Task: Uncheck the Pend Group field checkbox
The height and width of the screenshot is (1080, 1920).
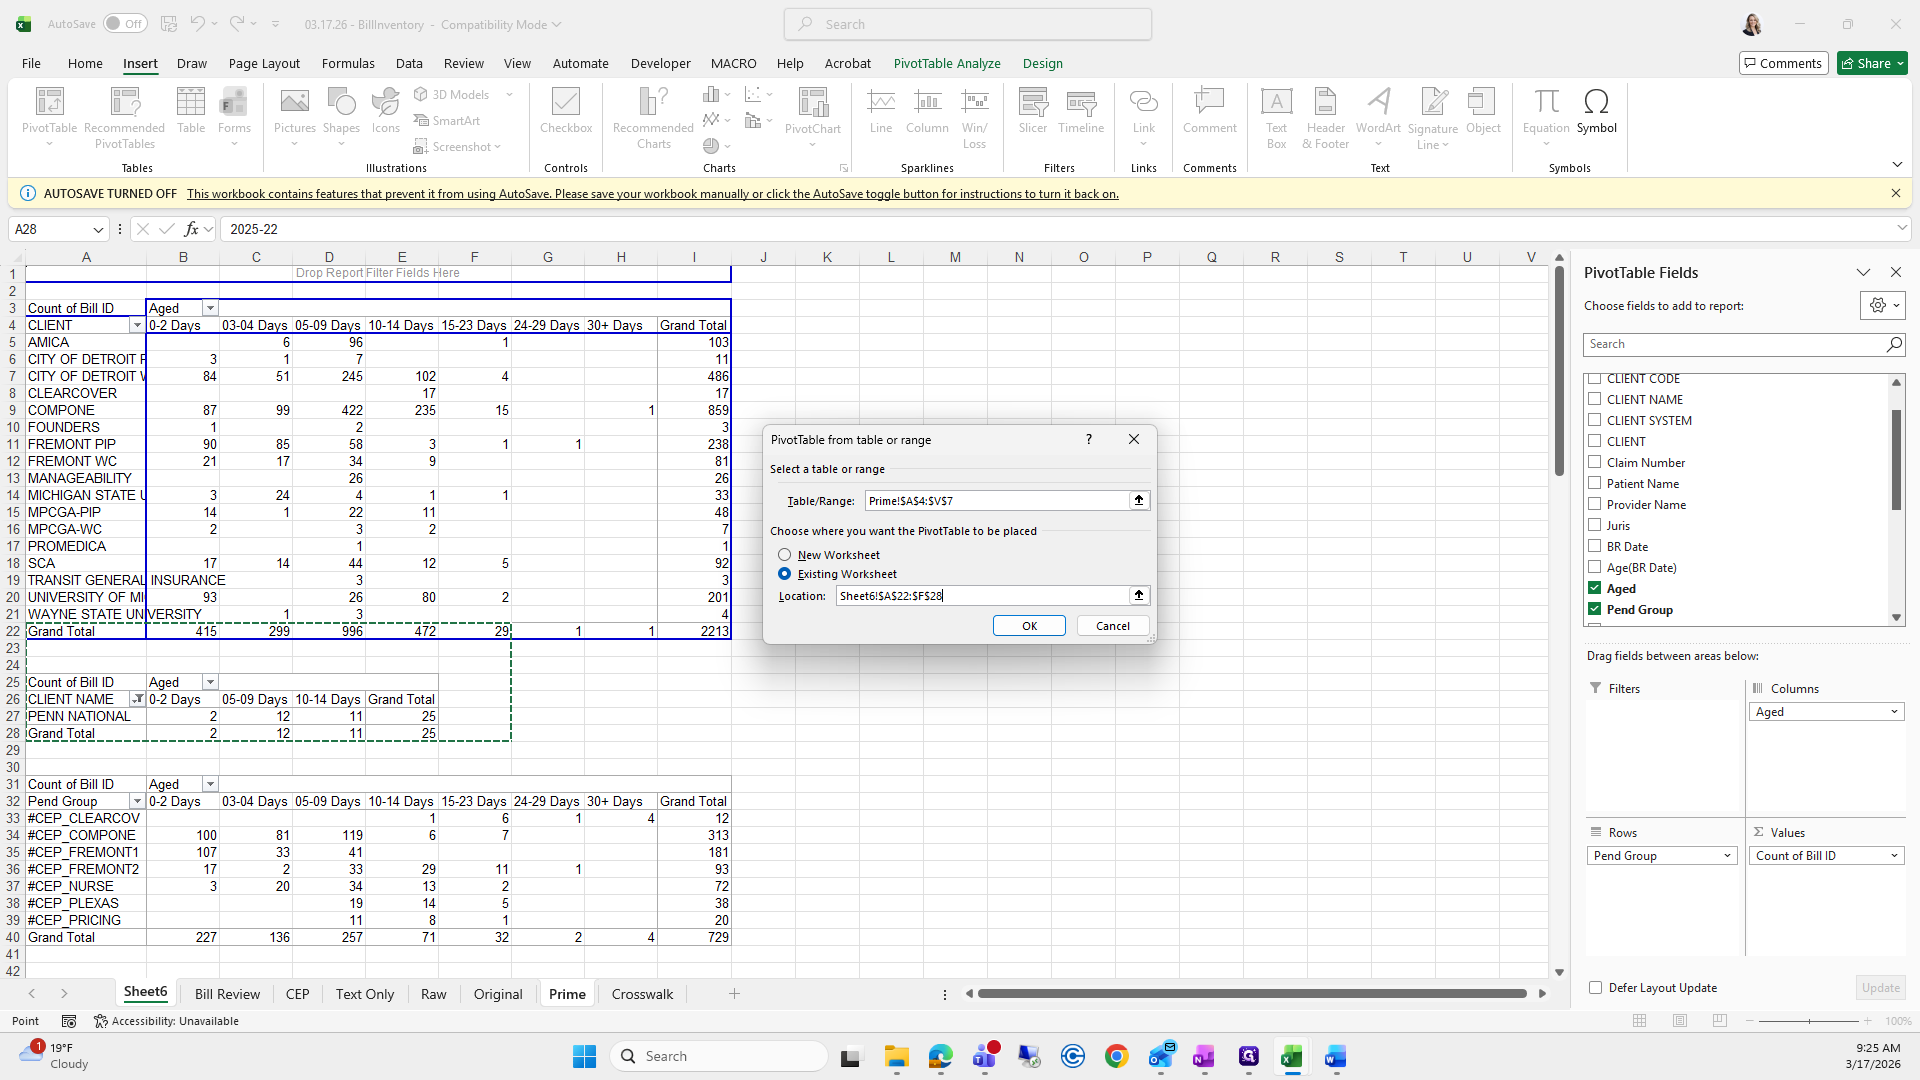Action: coord(1595,609)
